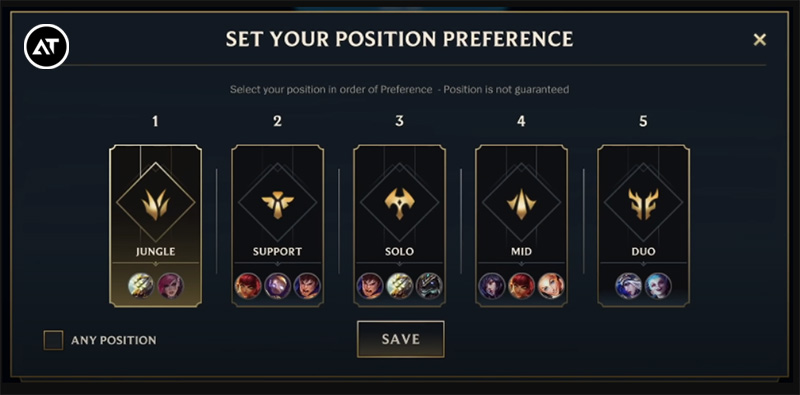This screenshot has width=800, height=395.
Task: Pick the Solo lane position emblem
Action: pyautogui.click(x=399, y=203)
